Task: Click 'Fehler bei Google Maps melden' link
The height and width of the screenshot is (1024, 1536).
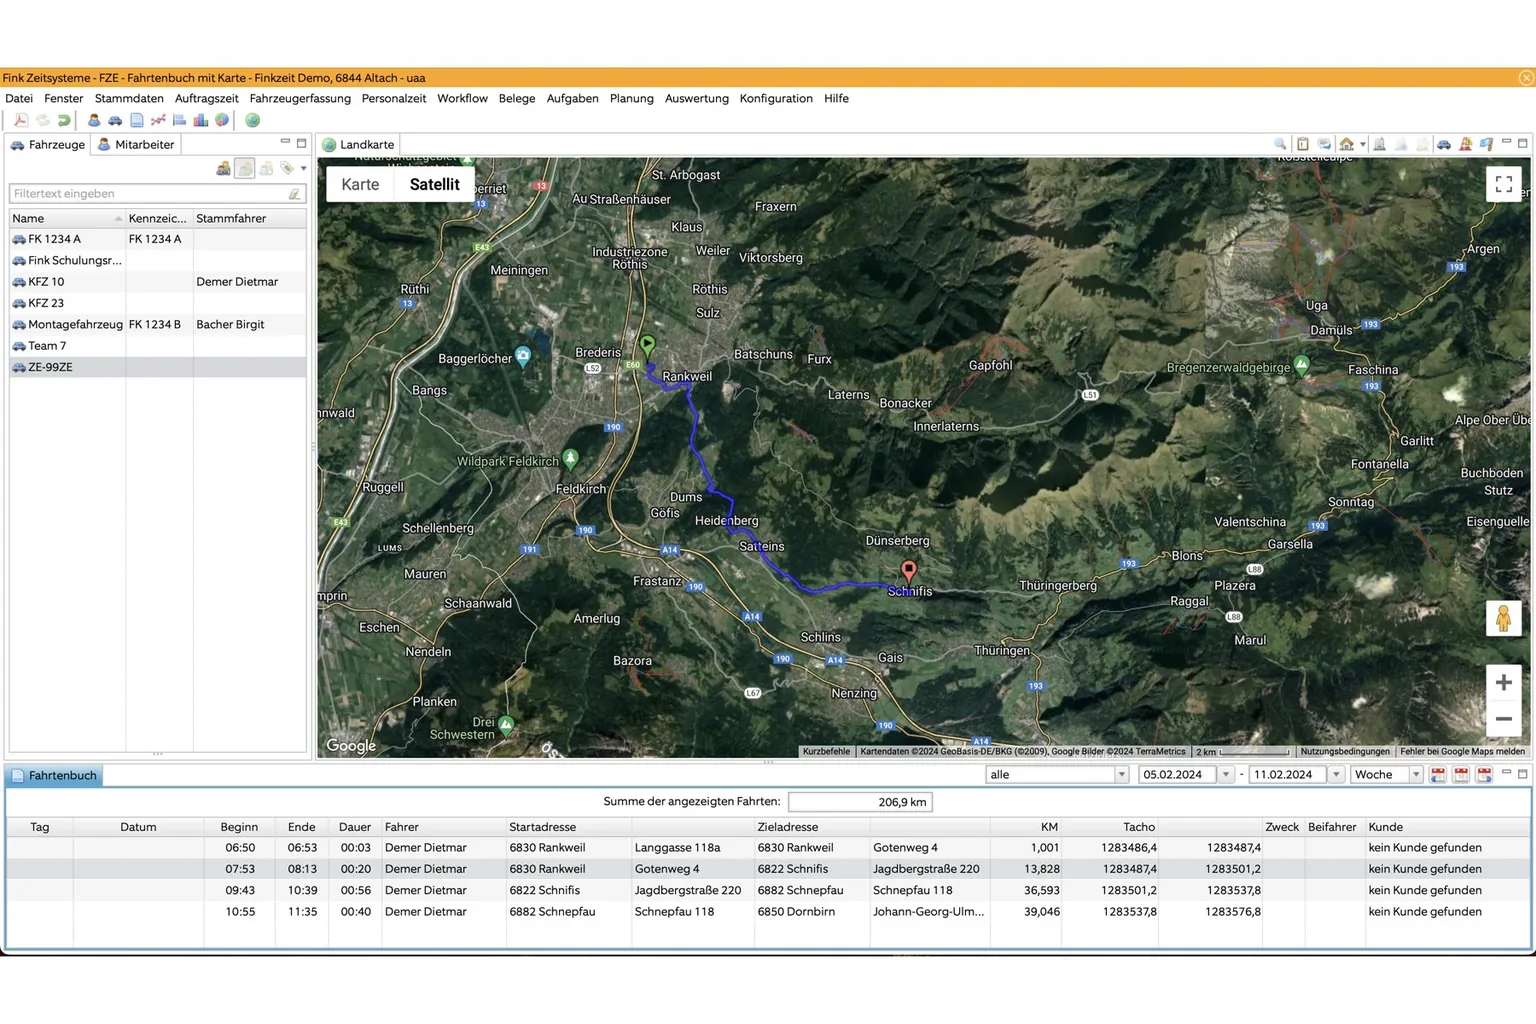Action: coord(1462,752)
